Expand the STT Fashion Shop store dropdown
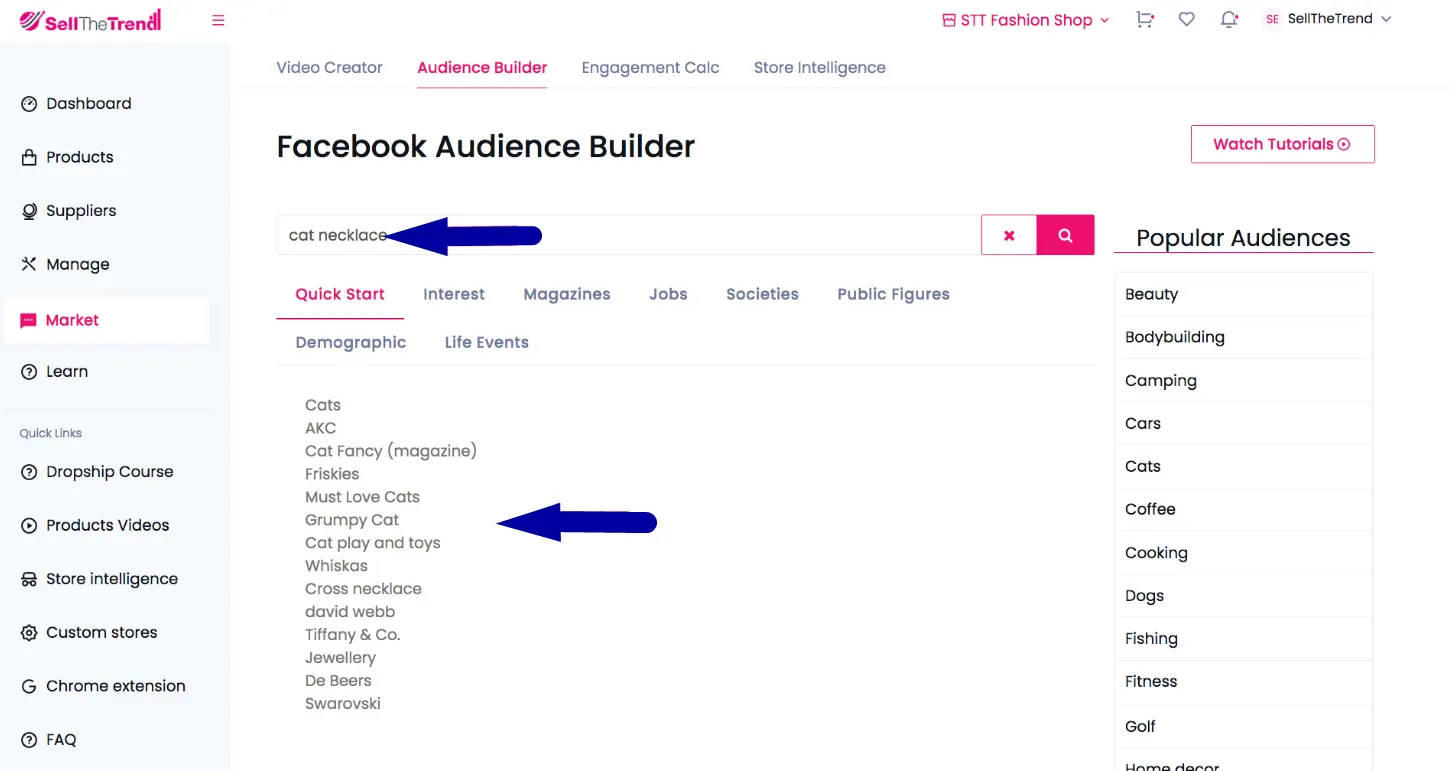The image size is (1451, 771). 1026,20
